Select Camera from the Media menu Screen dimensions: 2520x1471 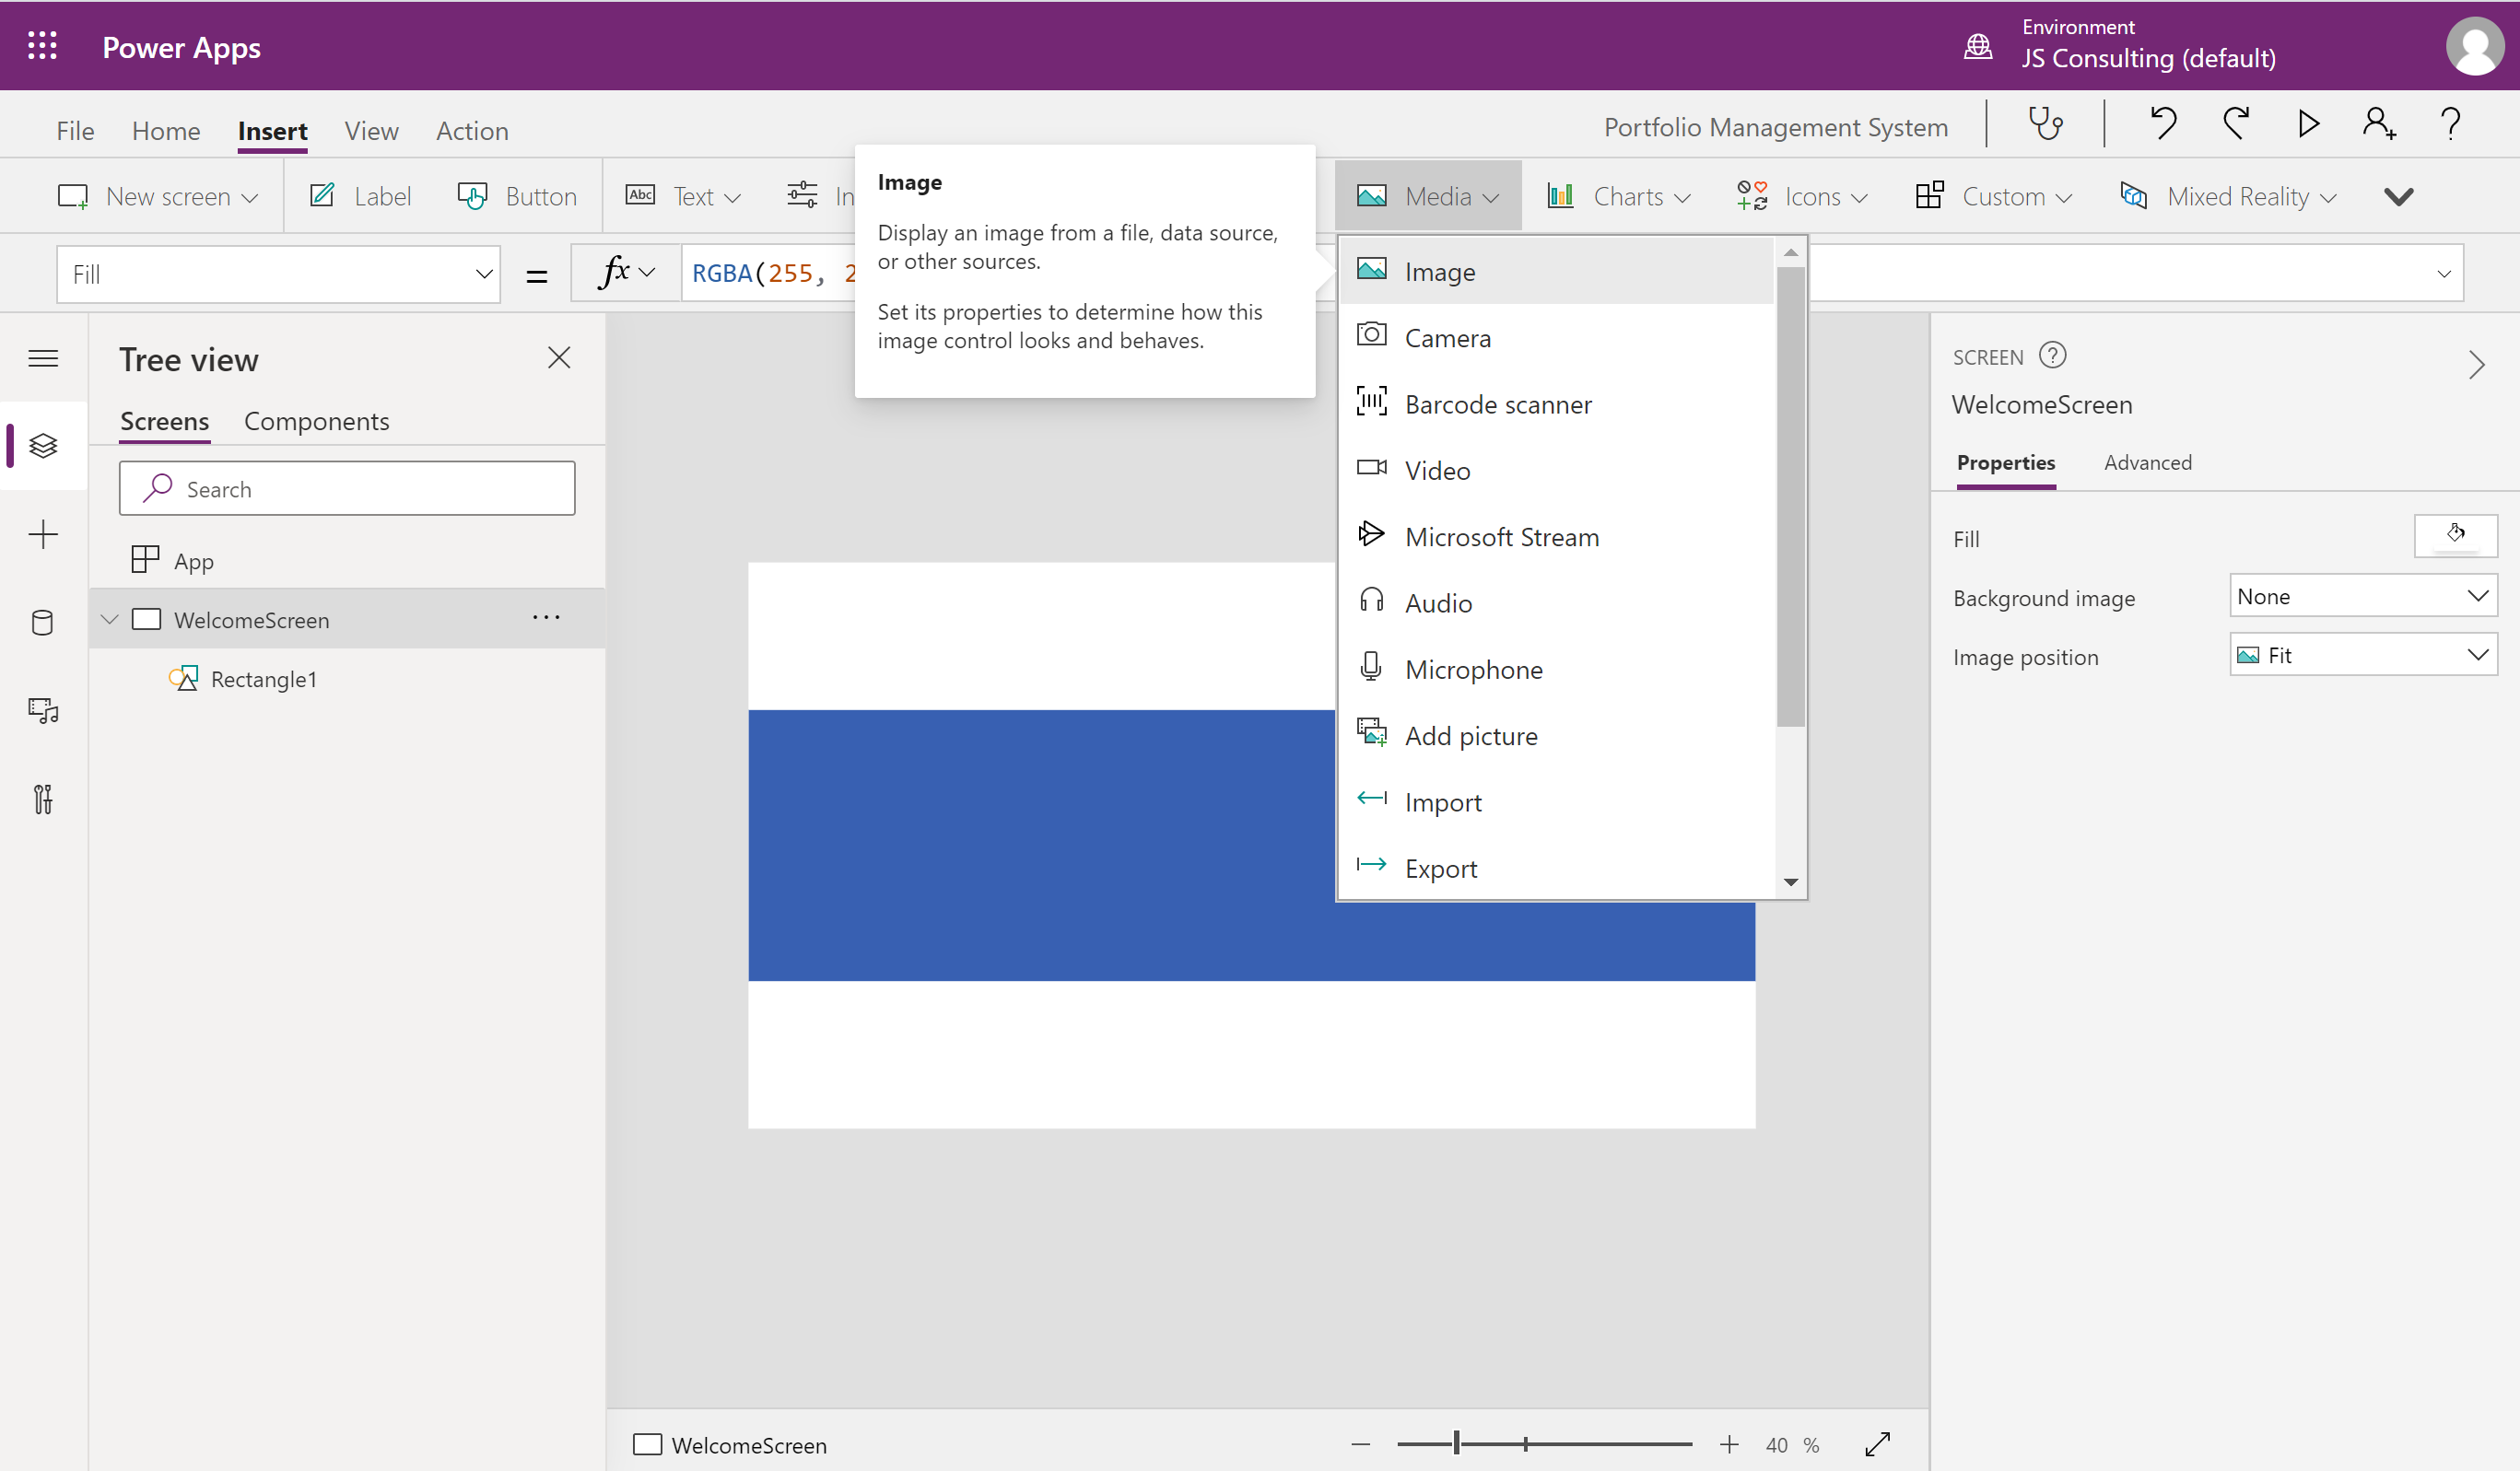pos(1450,337)
